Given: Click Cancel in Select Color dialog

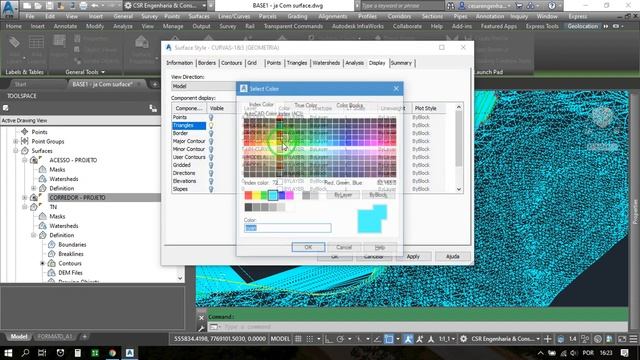Looking at the screenshot, I should [344, 247].
